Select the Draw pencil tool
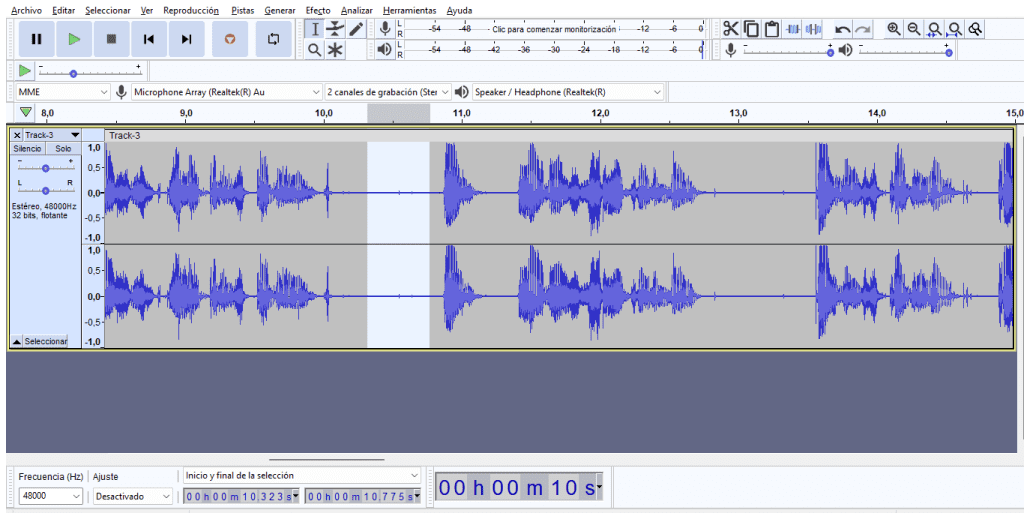Screen dimensions: 1024x513 coord(356,29)
